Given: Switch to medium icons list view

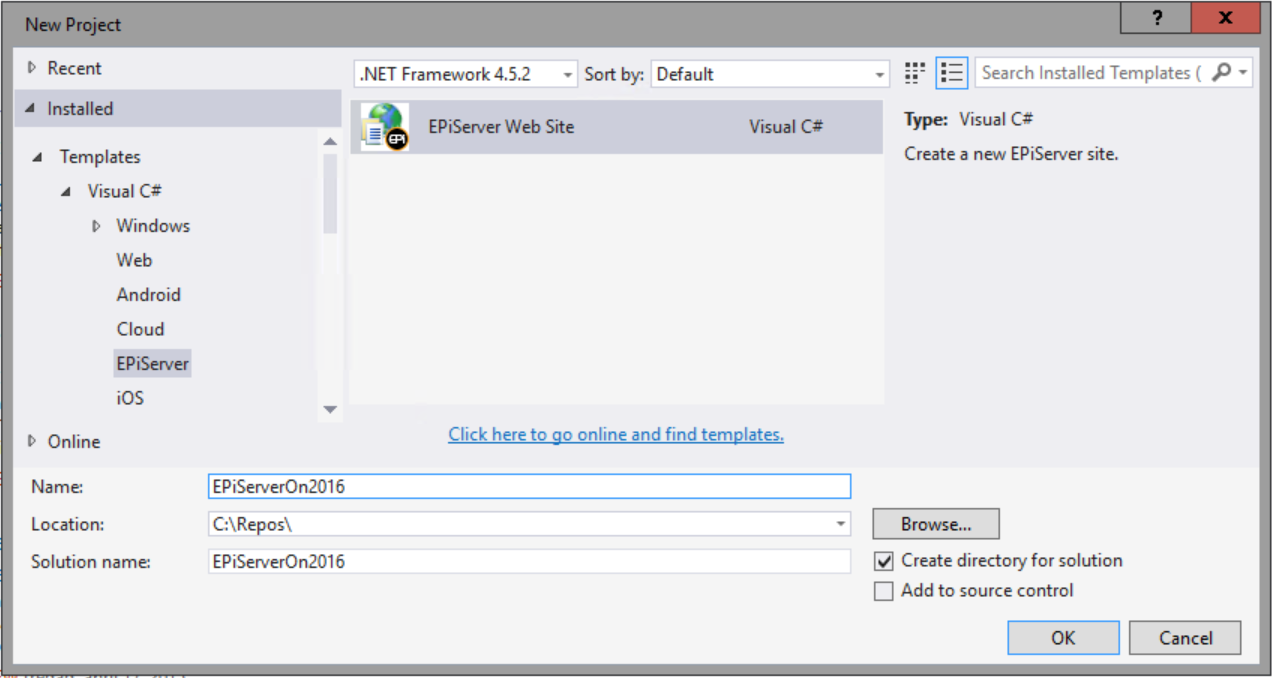Looking at the screenshot, I should 952,73.
